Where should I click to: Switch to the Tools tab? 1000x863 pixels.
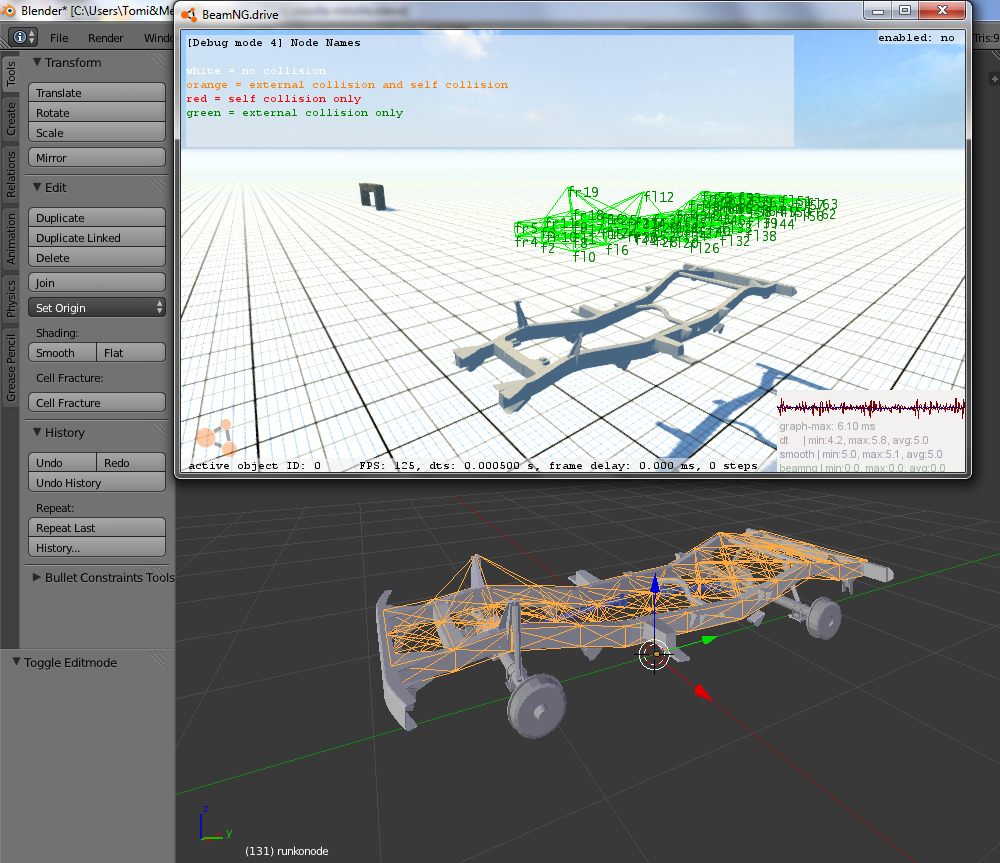(x=10, y=74)
